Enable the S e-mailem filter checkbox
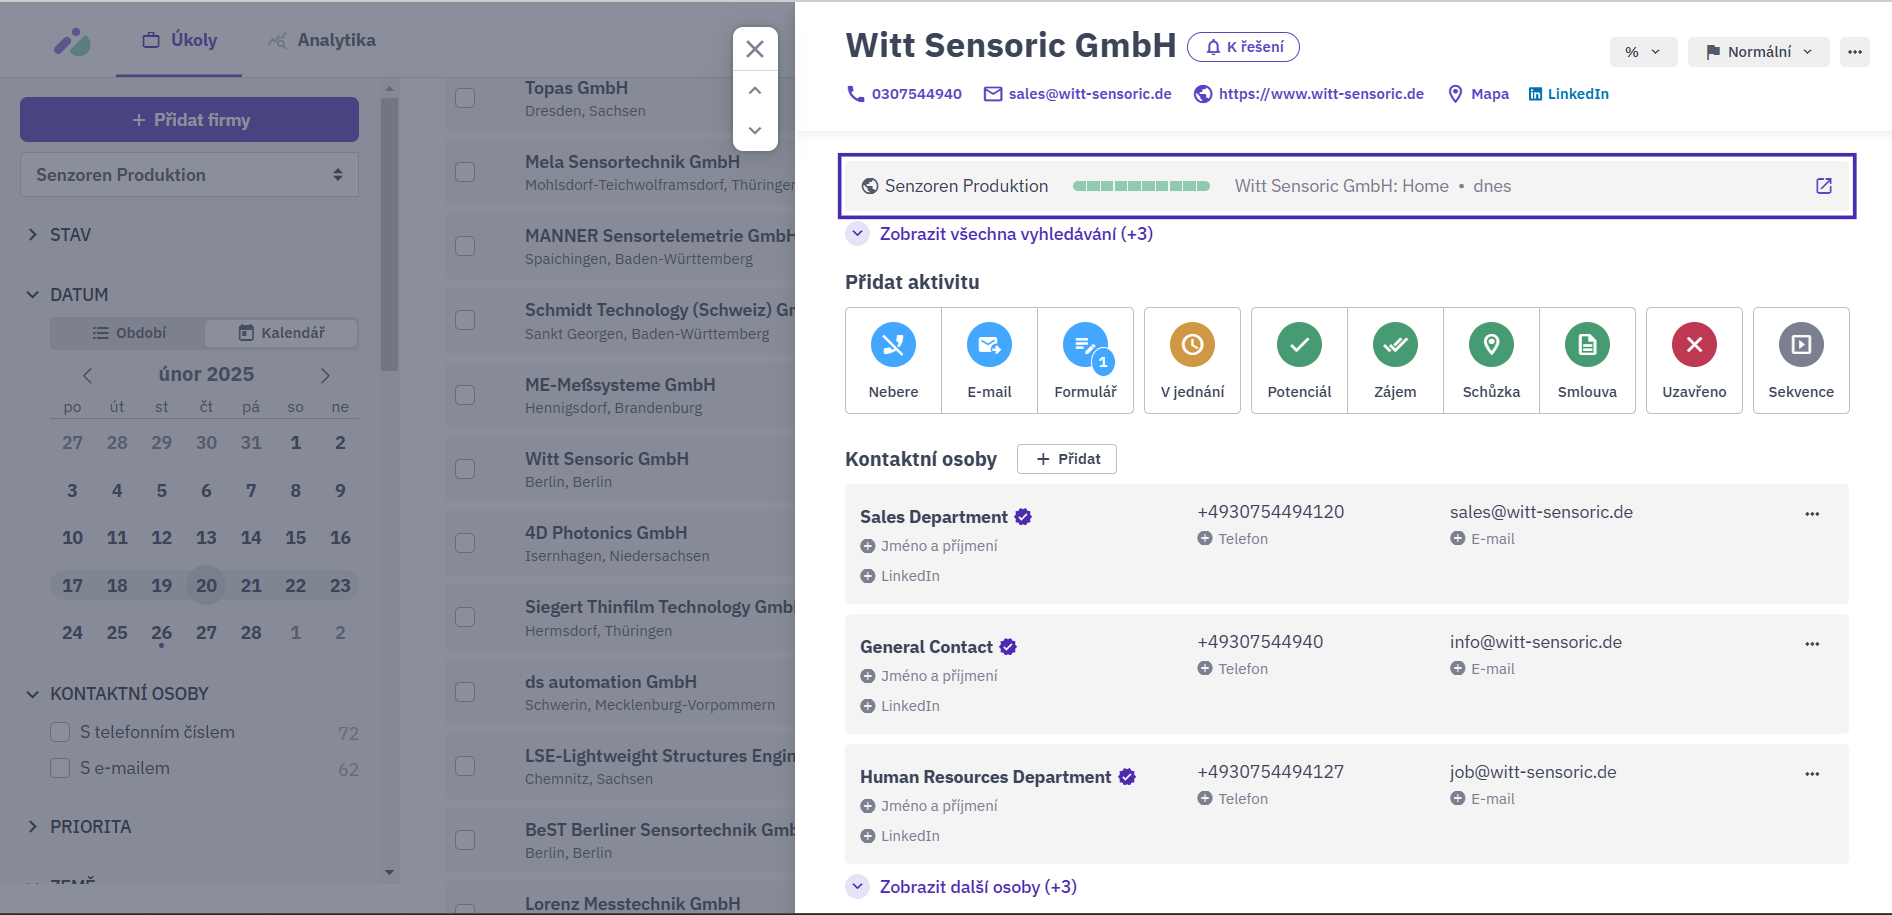1892x915 pixels. click(60, 768)
